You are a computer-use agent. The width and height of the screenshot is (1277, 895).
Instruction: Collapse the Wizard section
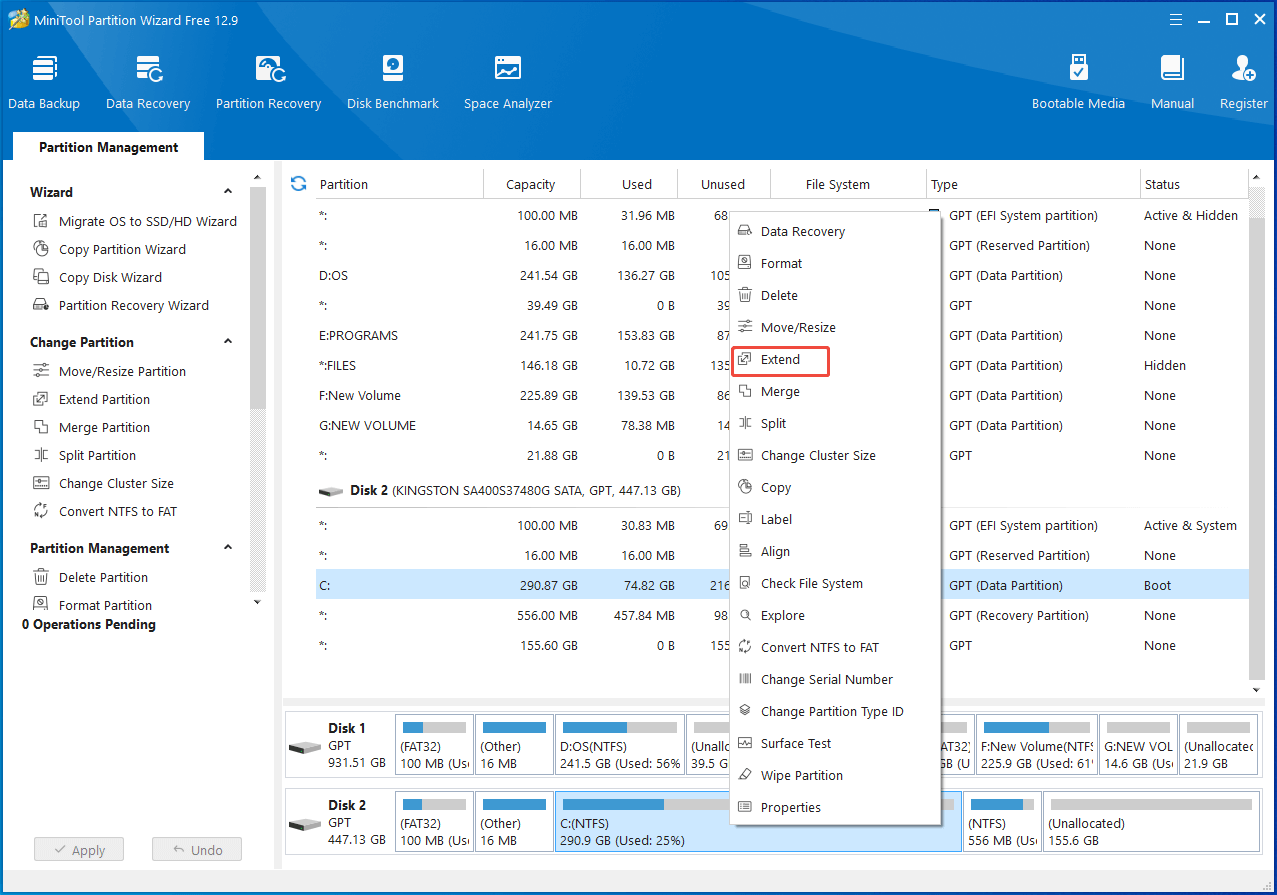click(x=228, y=192)
